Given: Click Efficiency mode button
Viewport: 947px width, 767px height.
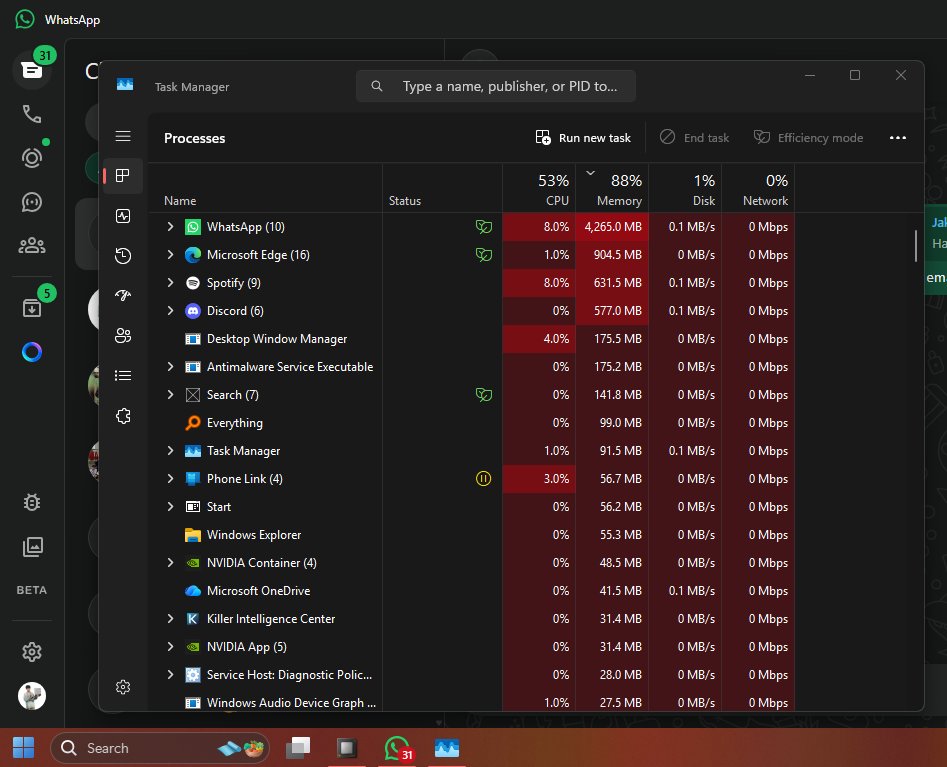Looking at the screenshot, I should pos(808,138).
